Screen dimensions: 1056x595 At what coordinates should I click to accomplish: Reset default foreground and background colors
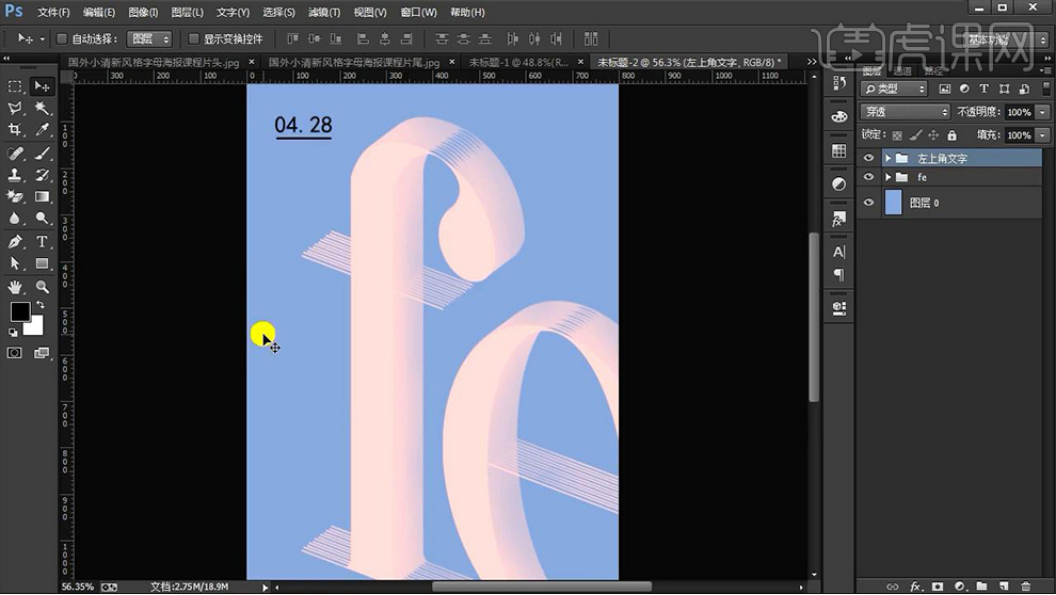[13, 332]
